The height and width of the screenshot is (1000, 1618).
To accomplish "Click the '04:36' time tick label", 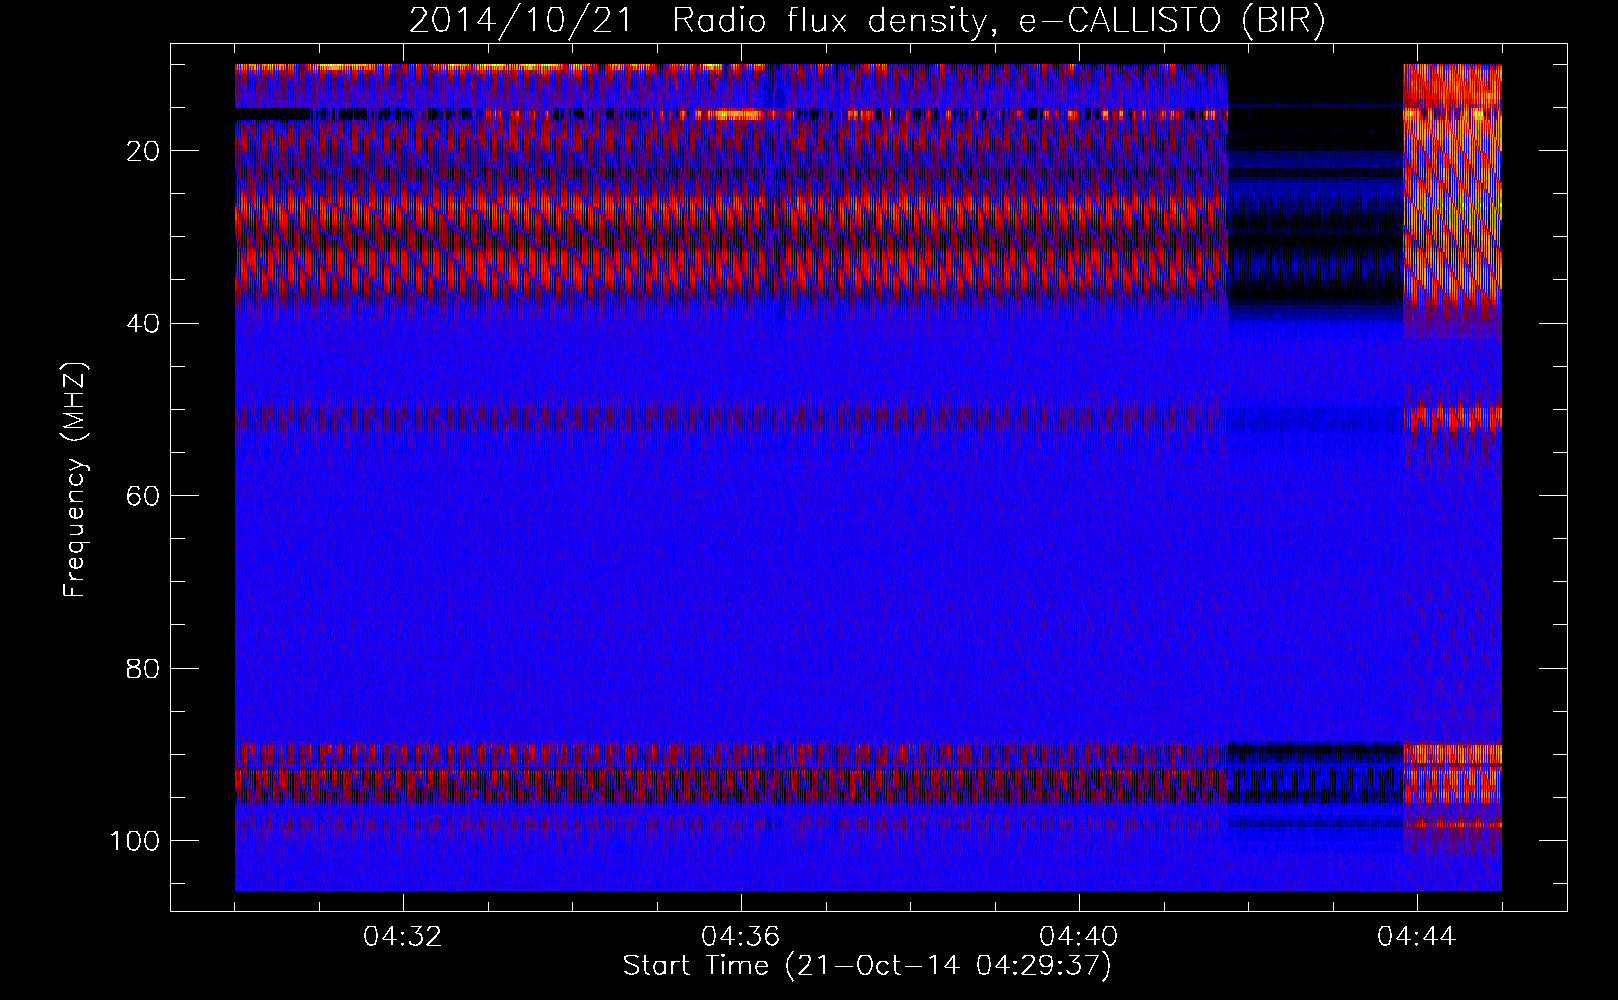I will (741, 937).
